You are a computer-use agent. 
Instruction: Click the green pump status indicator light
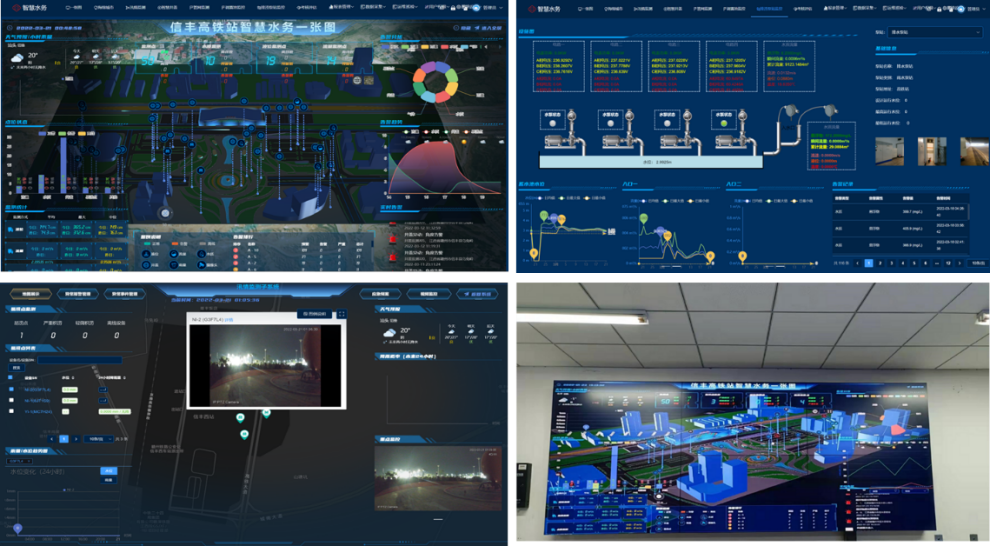point(724,124)
